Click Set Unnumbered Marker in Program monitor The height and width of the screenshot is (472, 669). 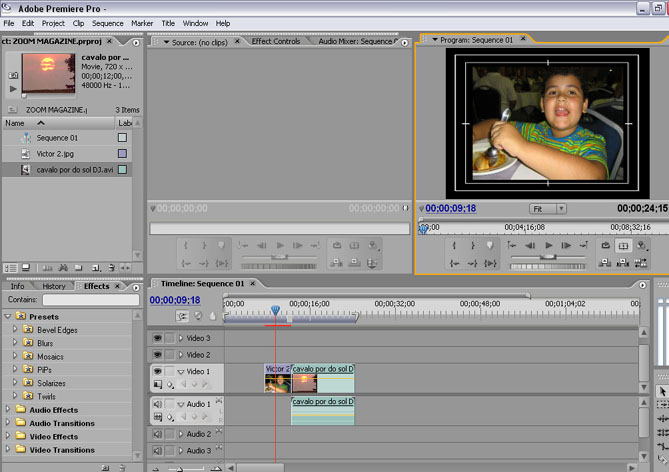(490, 245)
